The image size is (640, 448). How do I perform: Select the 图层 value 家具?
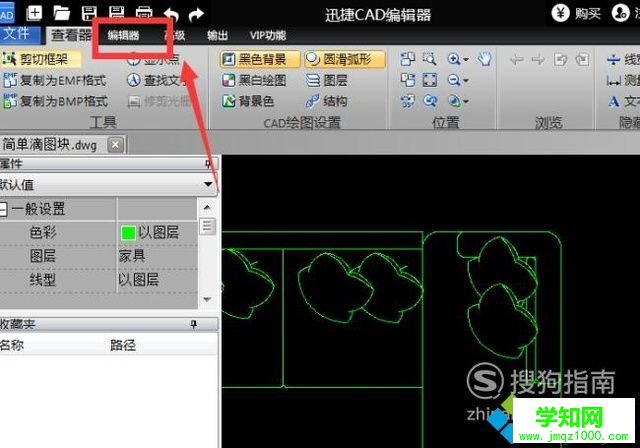pos(132,256)
